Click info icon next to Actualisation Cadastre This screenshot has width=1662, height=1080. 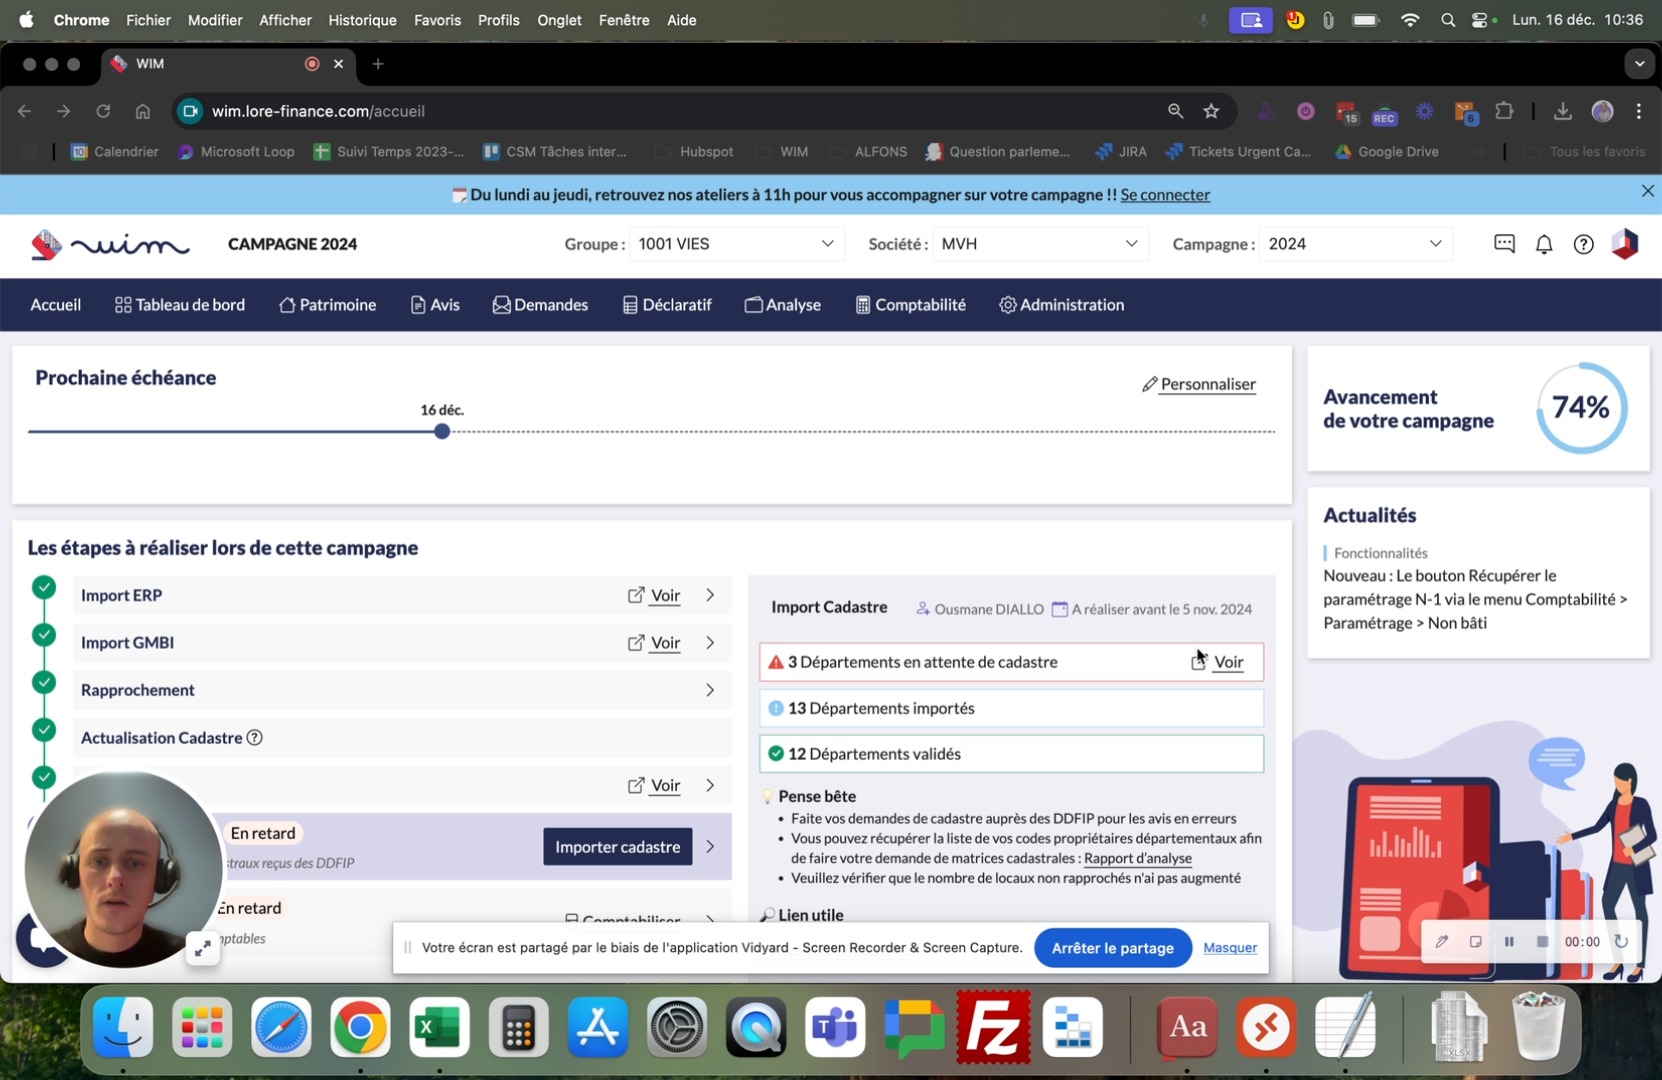pos(255,738)
